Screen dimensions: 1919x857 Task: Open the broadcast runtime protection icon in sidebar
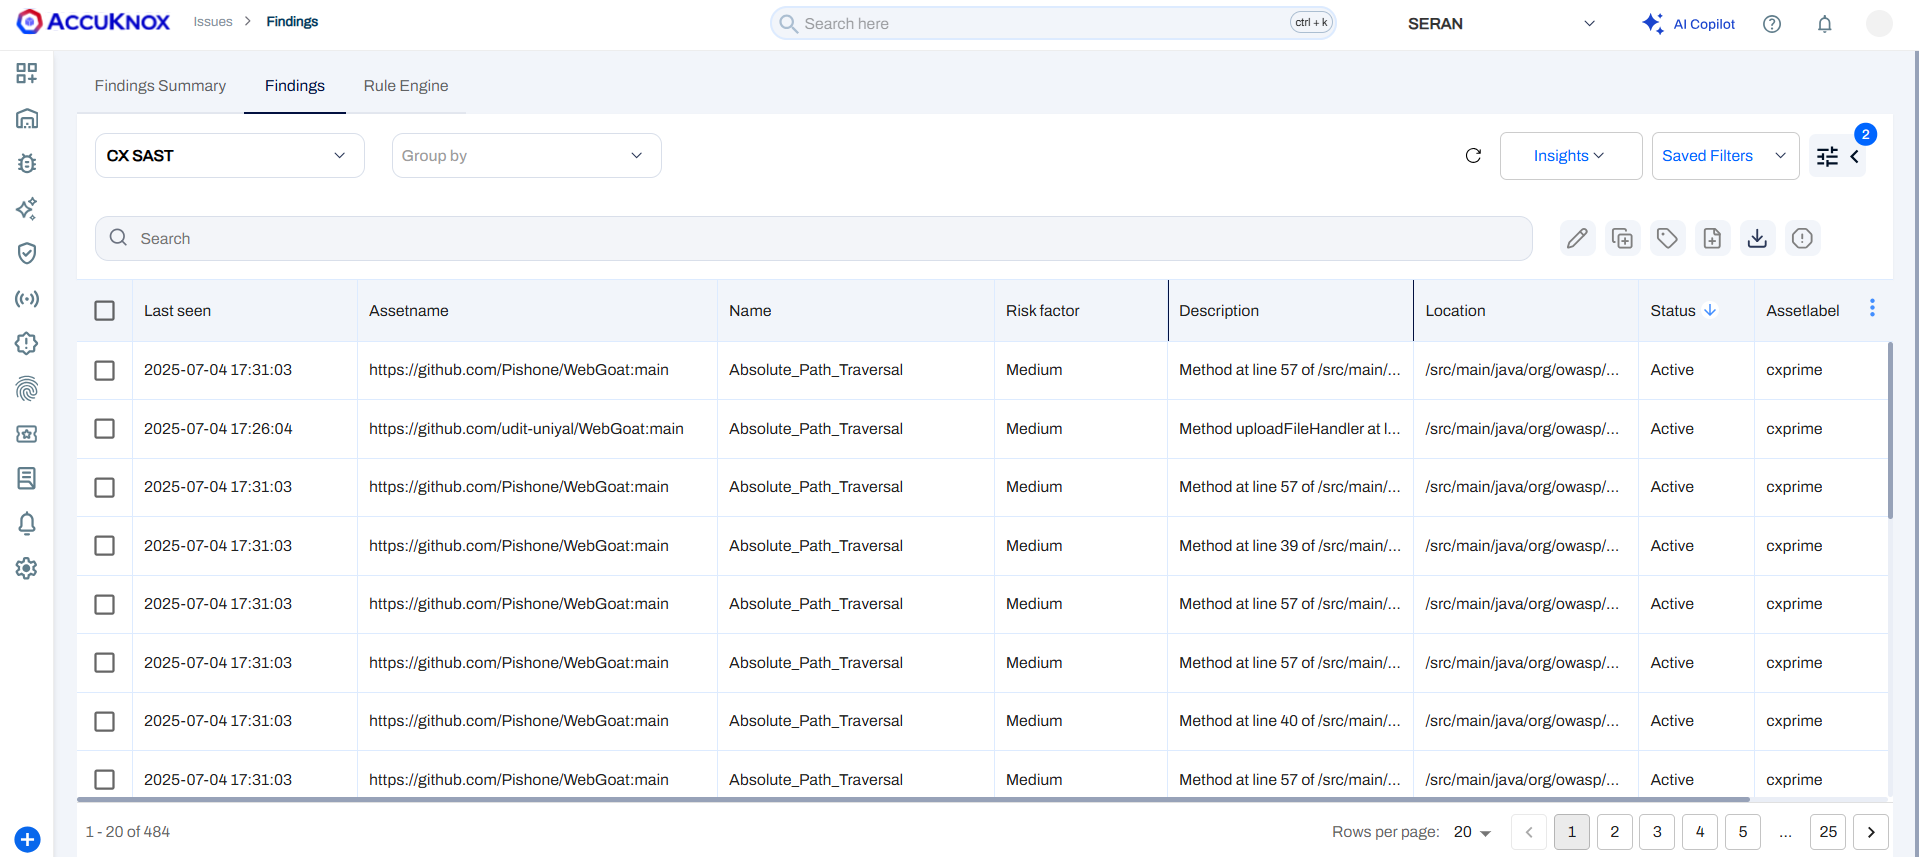pos(27,298)
